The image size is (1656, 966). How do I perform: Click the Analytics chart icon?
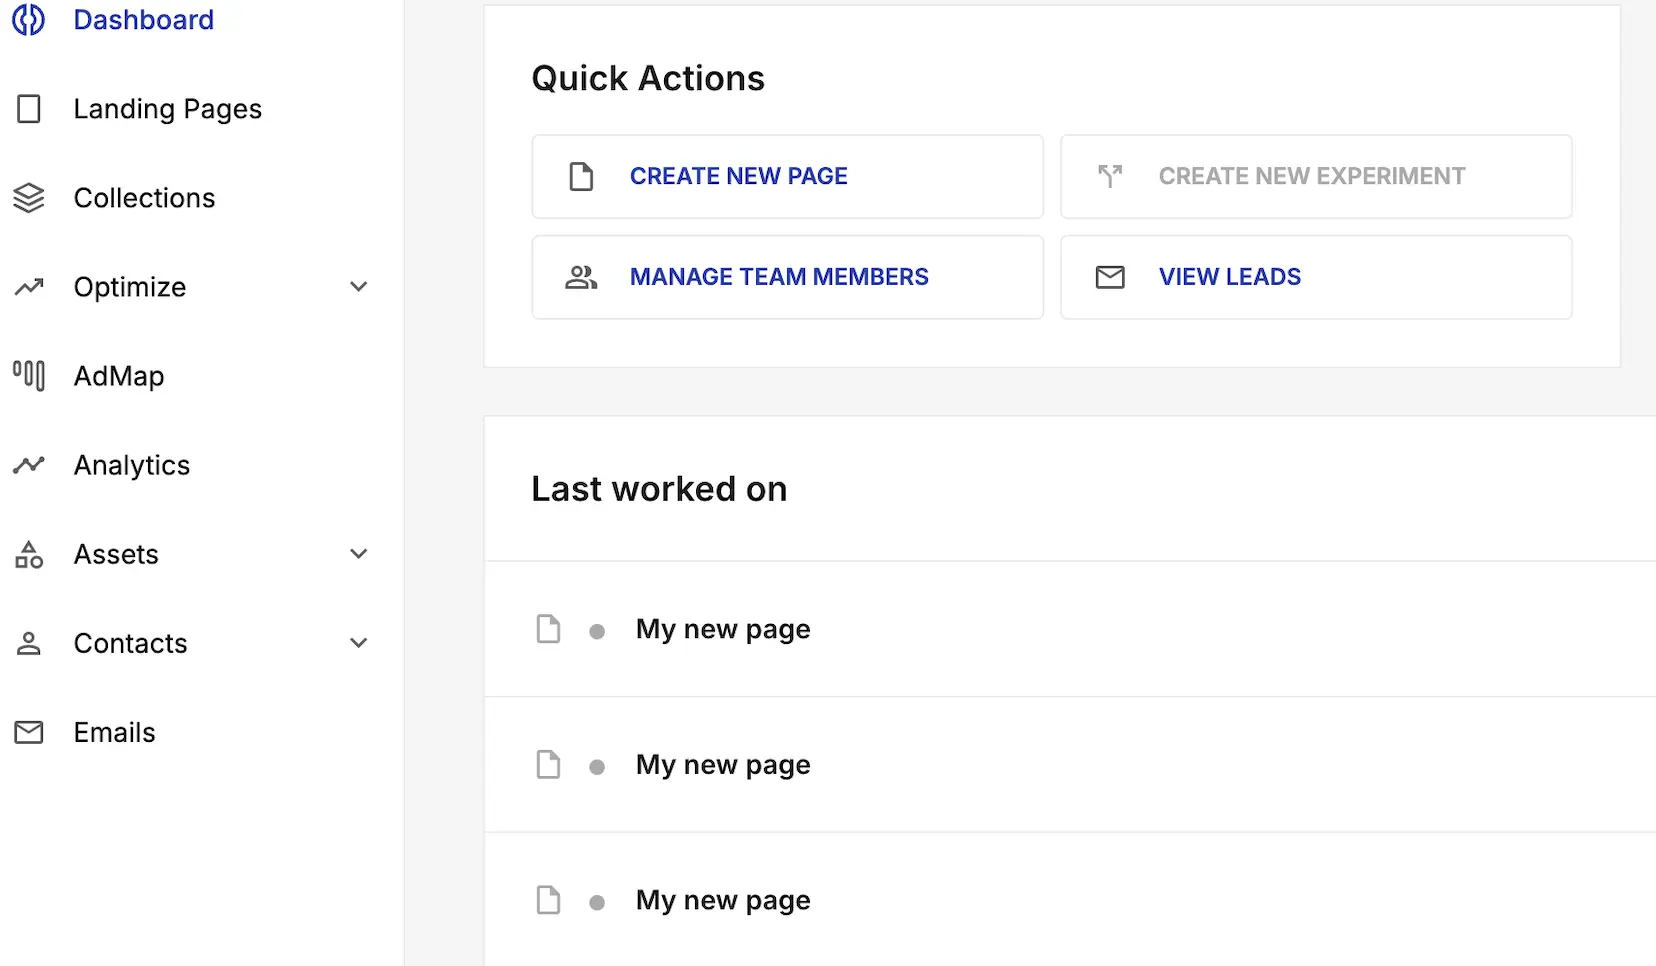coord(29,465)
